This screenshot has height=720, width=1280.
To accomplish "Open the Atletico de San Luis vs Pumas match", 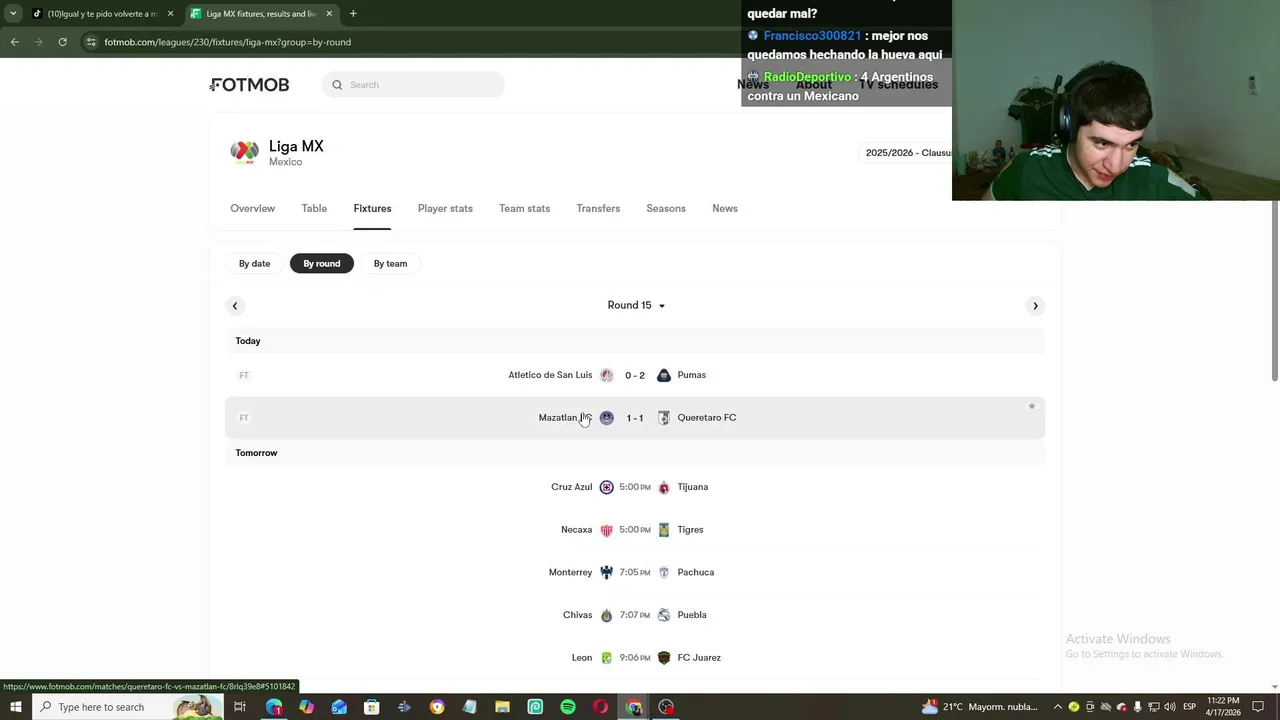I will (635, 375).
